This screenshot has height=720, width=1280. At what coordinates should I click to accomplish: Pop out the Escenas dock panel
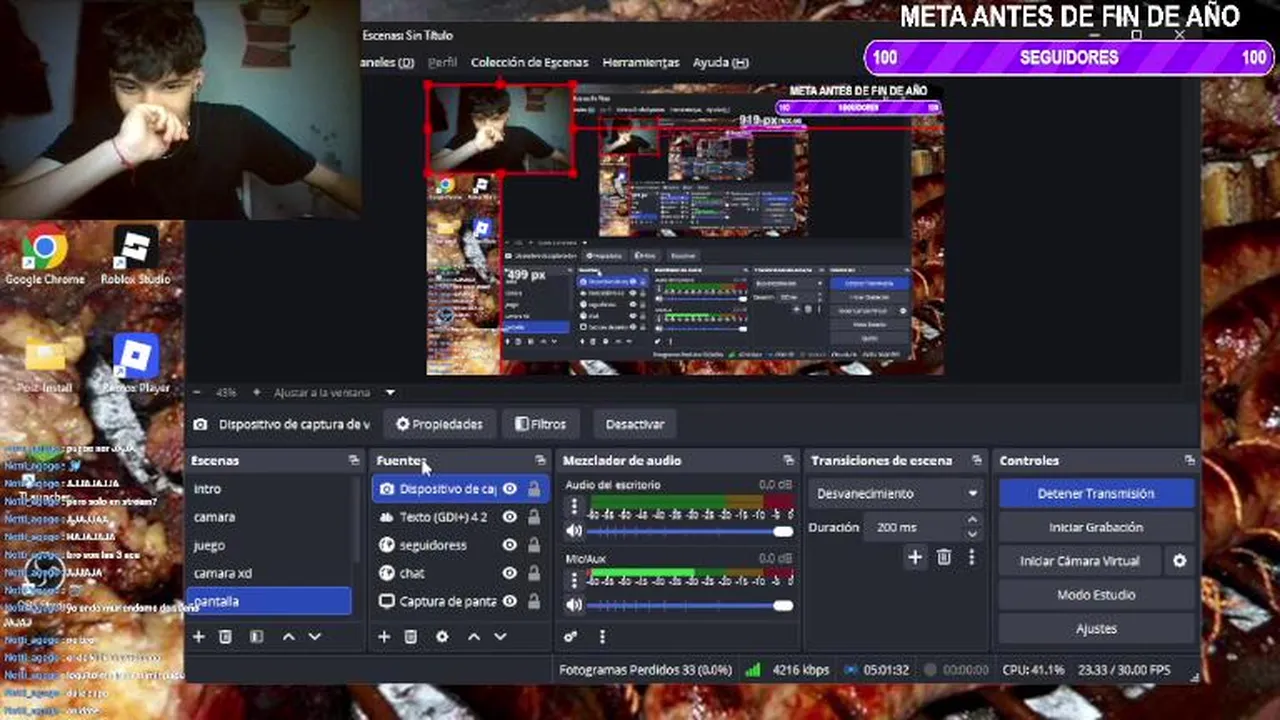coord(353,460)
